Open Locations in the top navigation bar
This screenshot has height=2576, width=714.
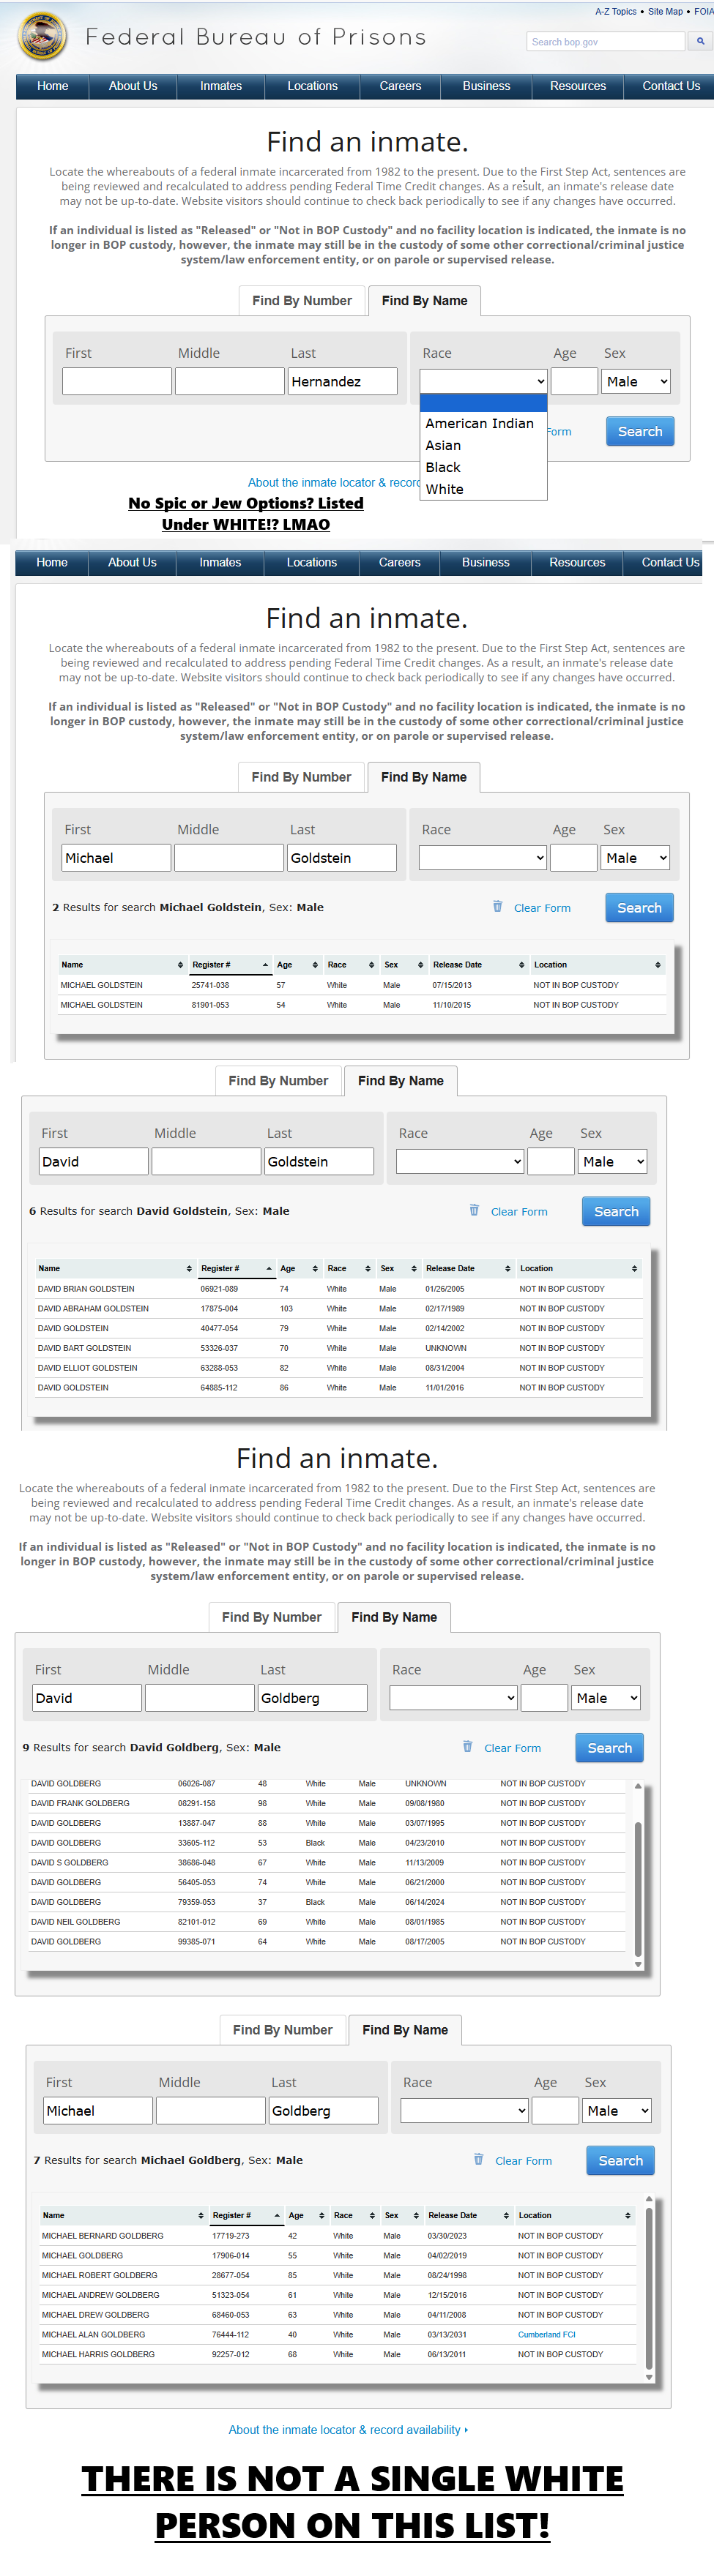pos(313,86)
